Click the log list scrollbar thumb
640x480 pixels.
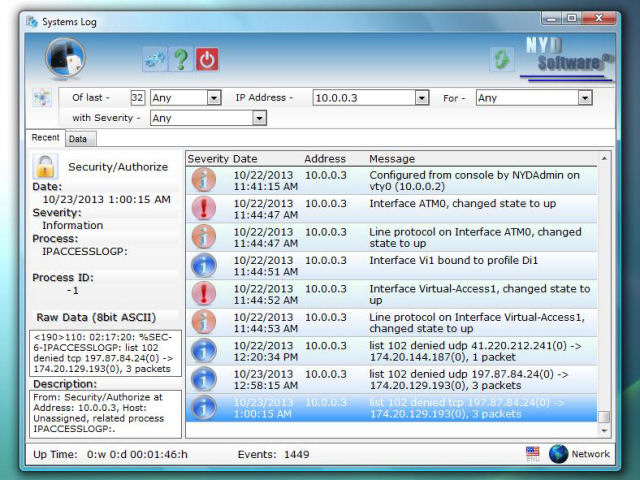(x=604, y=417)
